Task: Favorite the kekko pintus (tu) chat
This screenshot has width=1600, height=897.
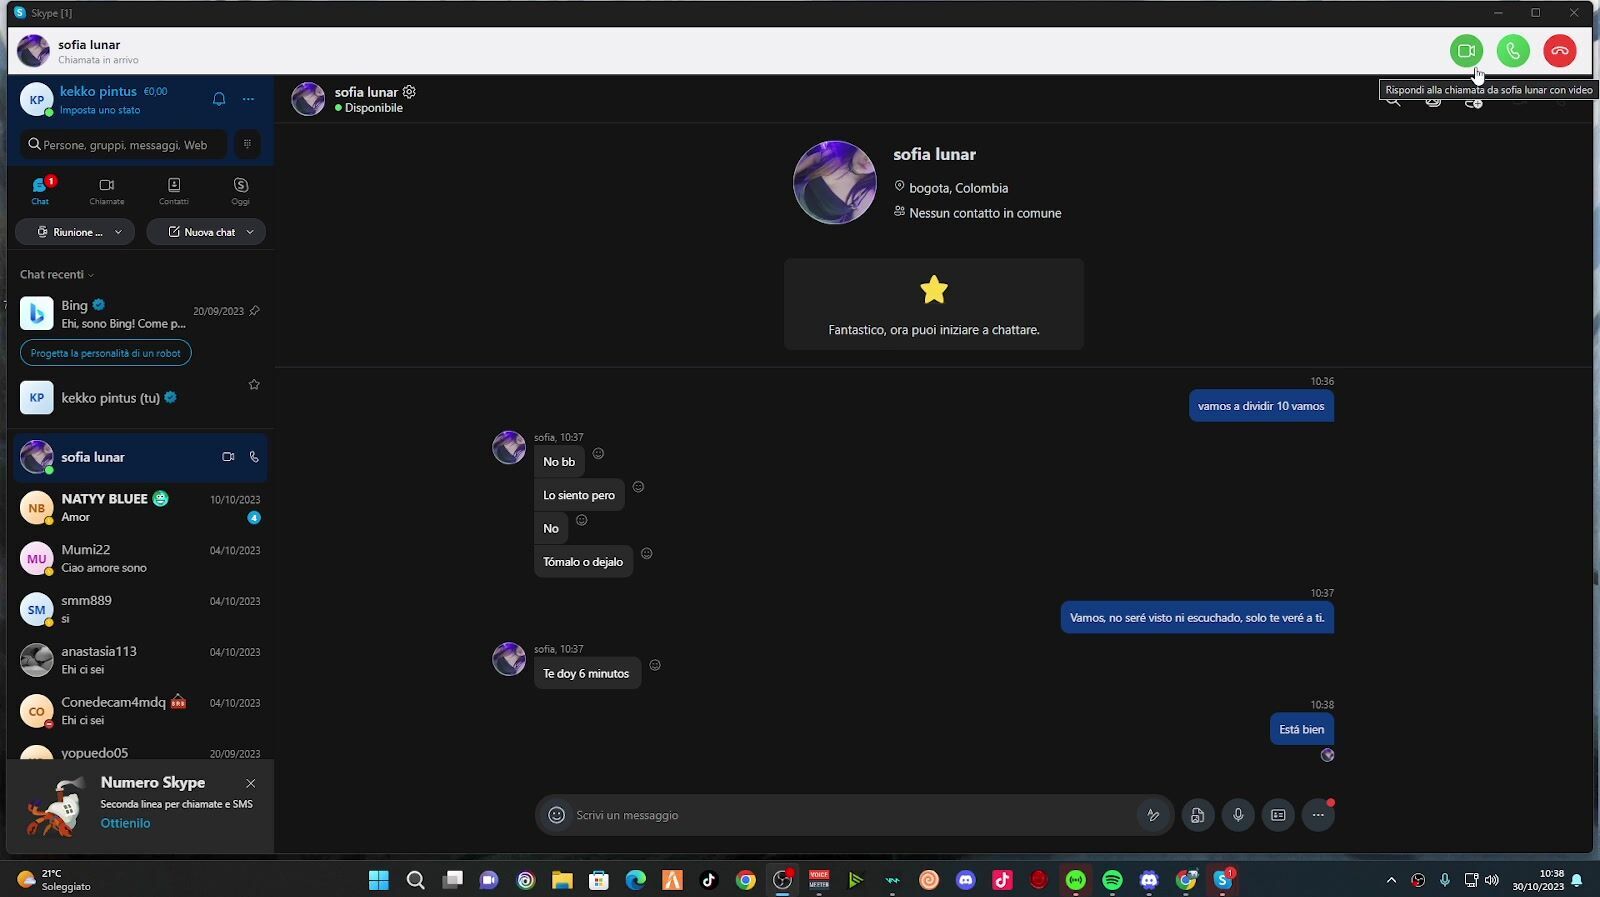Action: [254, 385]
